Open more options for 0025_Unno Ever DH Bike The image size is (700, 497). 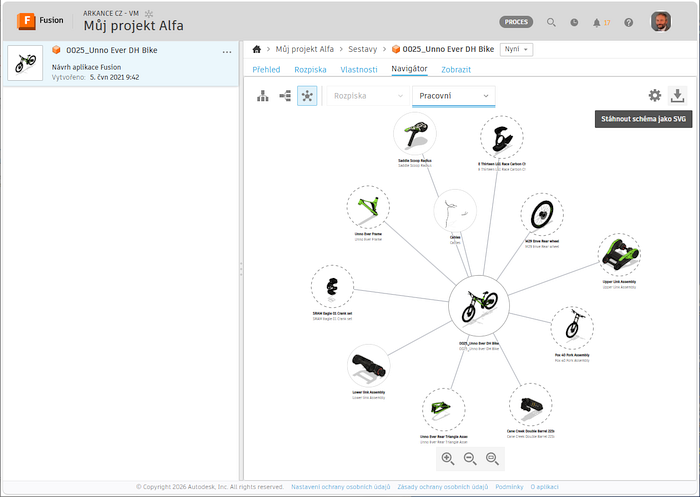coord(227,52)
